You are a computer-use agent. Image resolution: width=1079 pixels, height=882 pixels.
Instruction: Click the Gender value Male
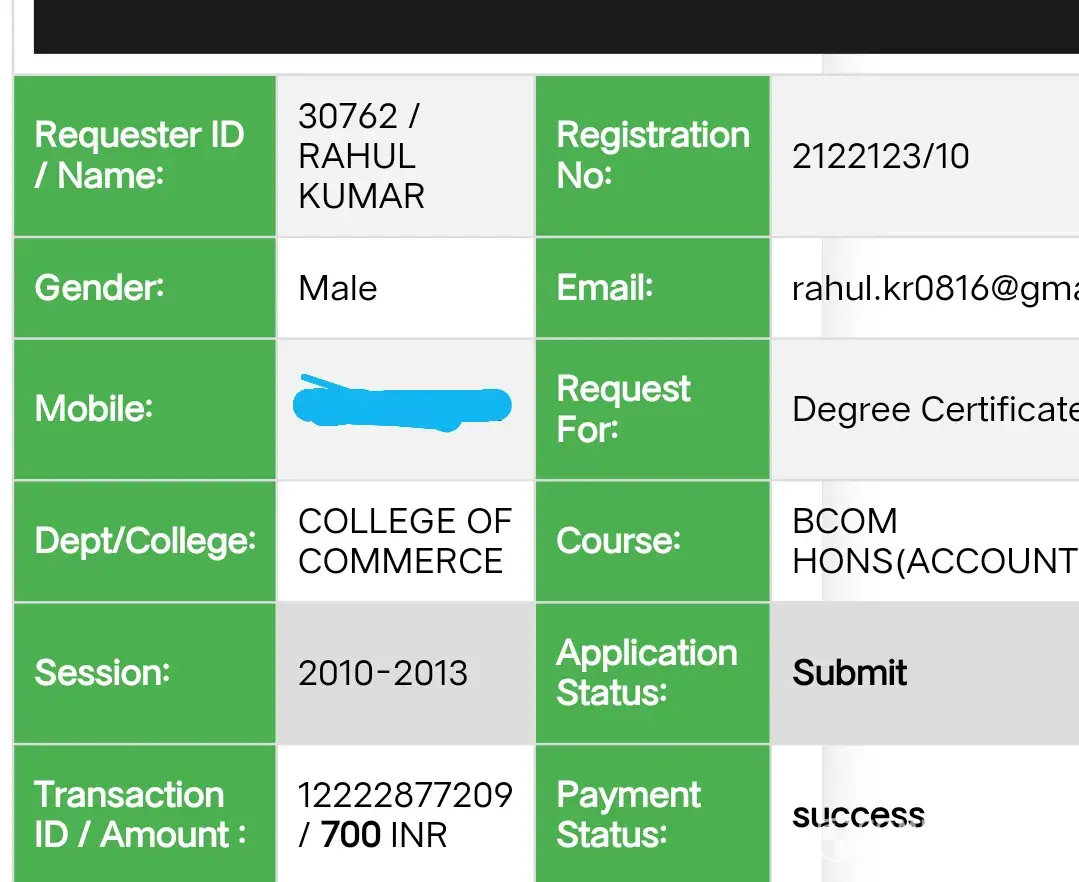click(x=338, y=289)
